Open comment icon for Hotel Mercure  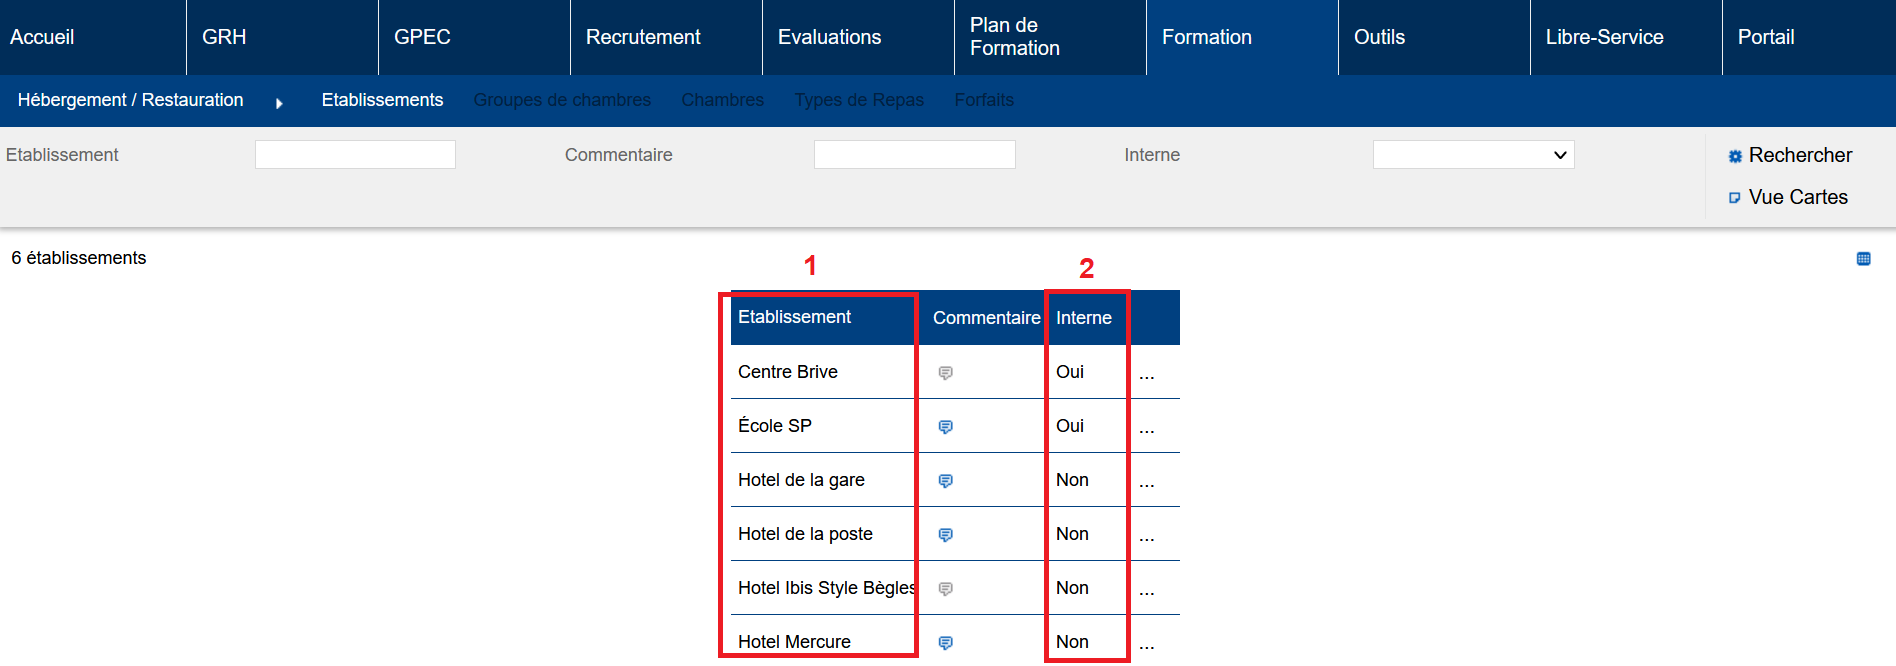(x=945, y=643)
